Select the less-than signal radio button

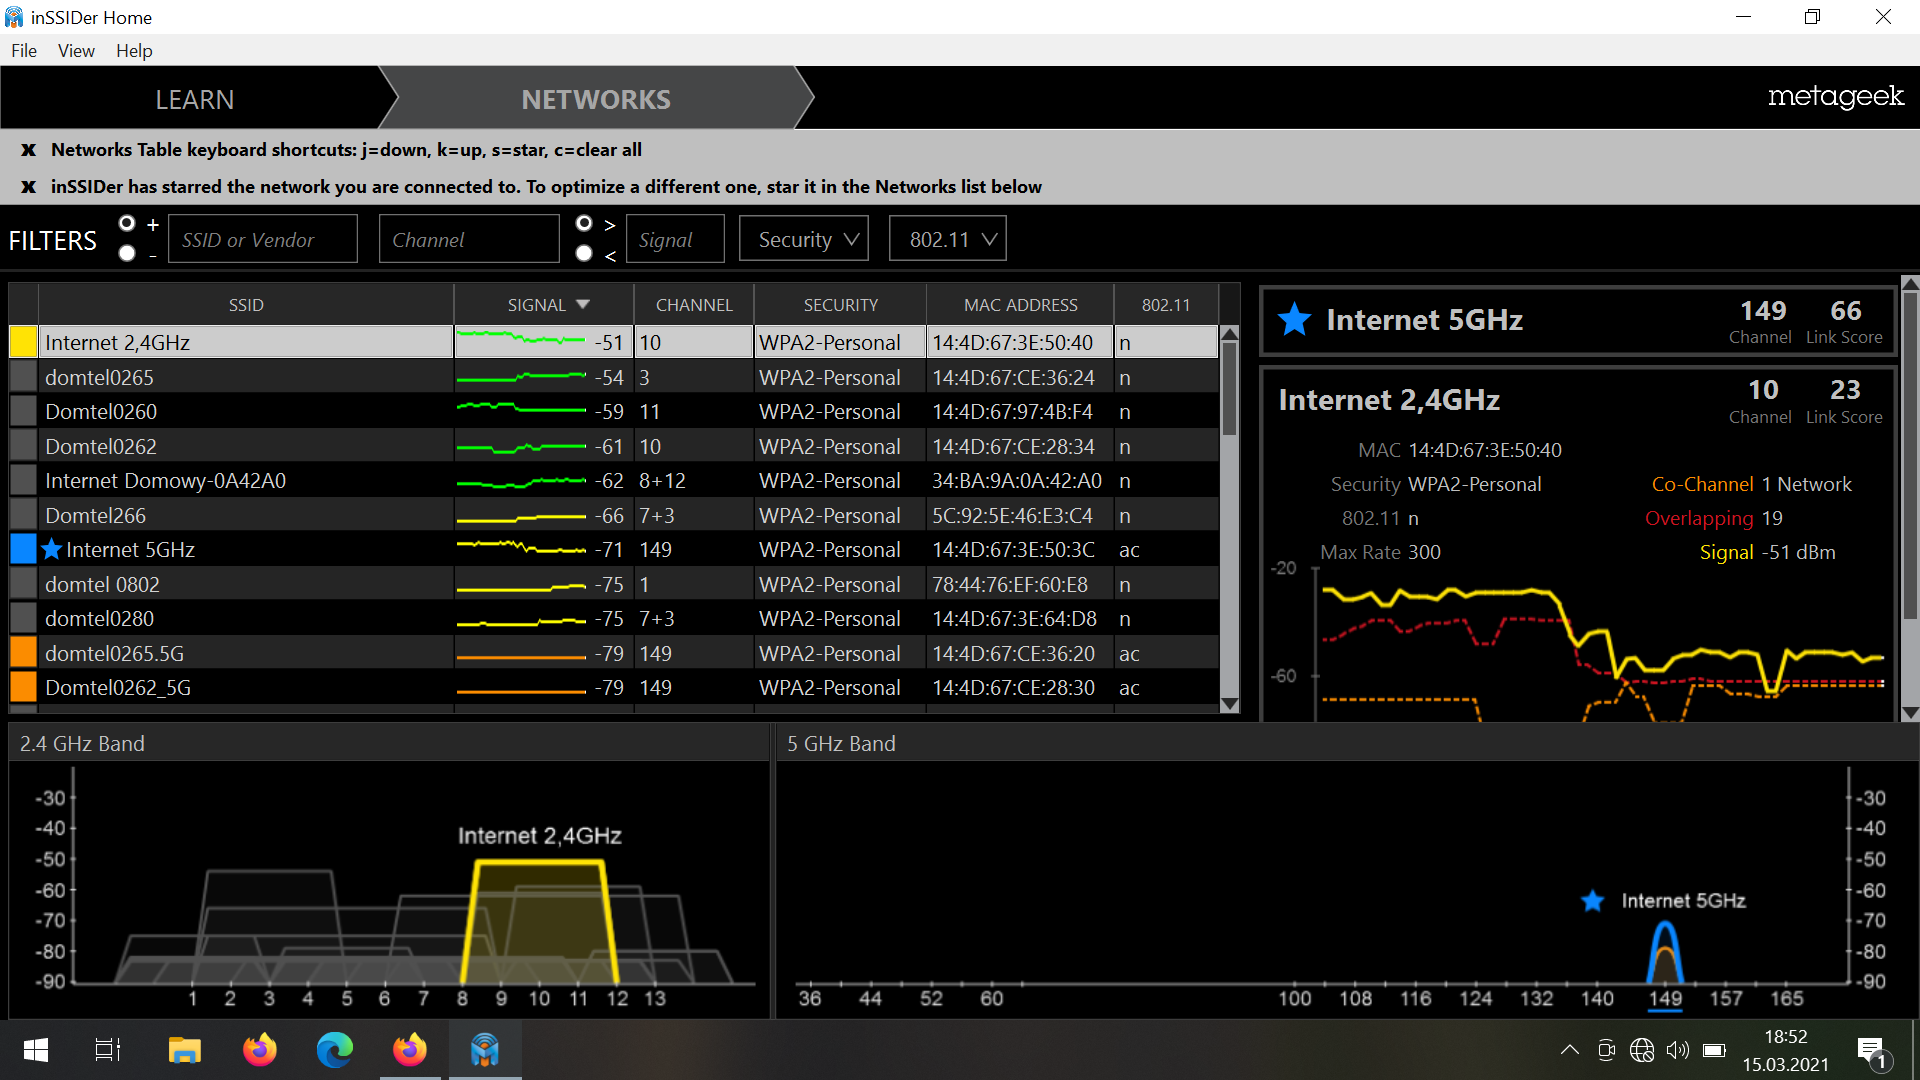tap(584, 254)
